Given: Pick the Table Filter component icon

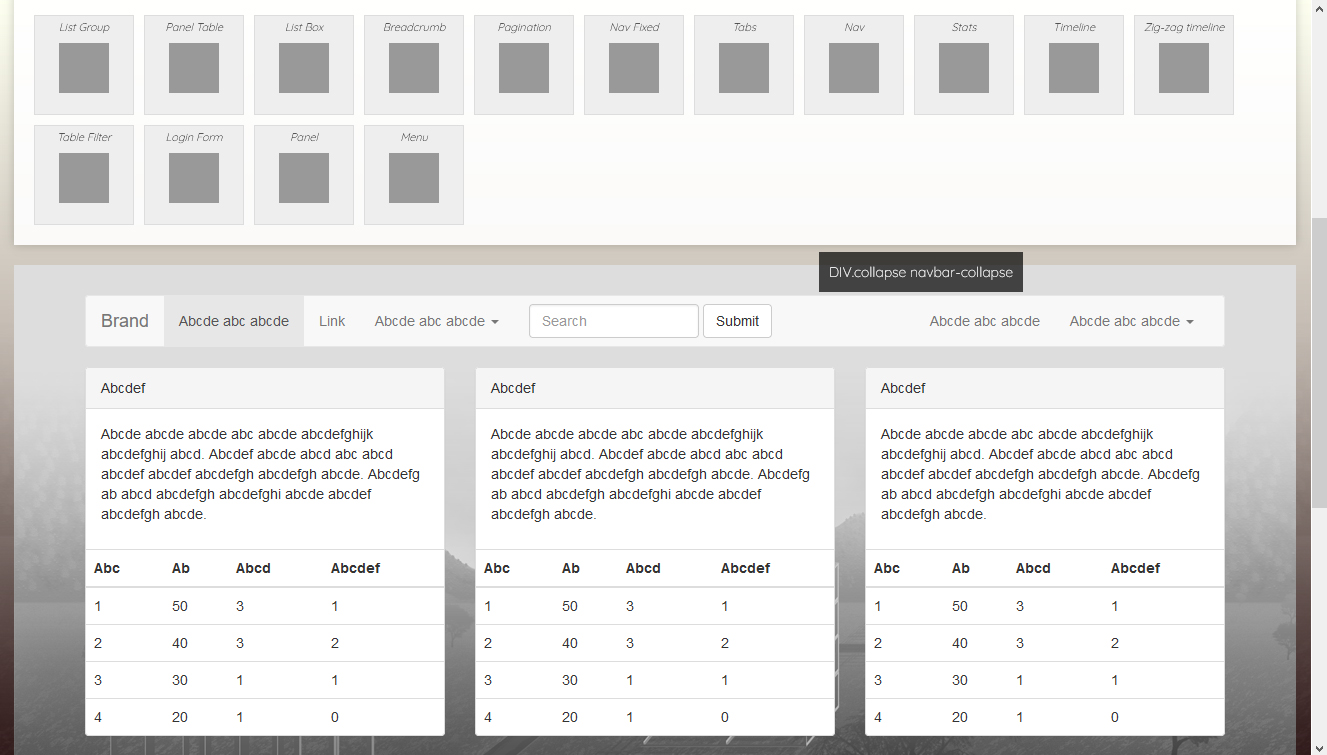Looking at the screenshot, I should click(x=84, y=177).
